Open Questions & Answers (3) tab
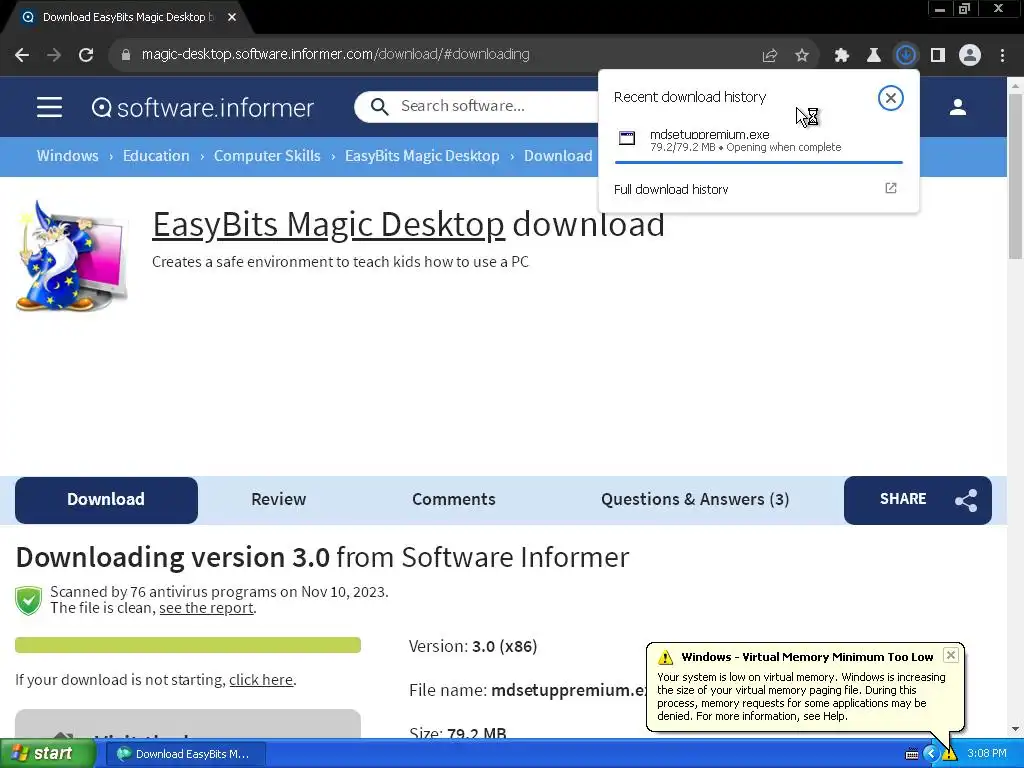This screenshot has width=1024, height=768. coord(695,500)
